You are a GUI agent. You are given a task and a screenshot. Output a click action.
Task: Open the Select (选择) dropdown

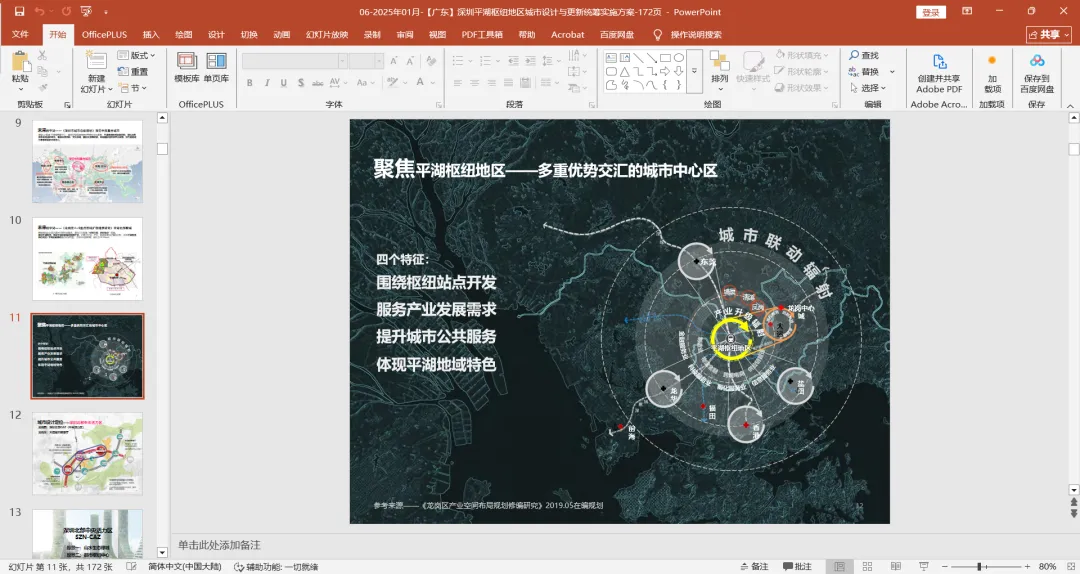(868, 88)
